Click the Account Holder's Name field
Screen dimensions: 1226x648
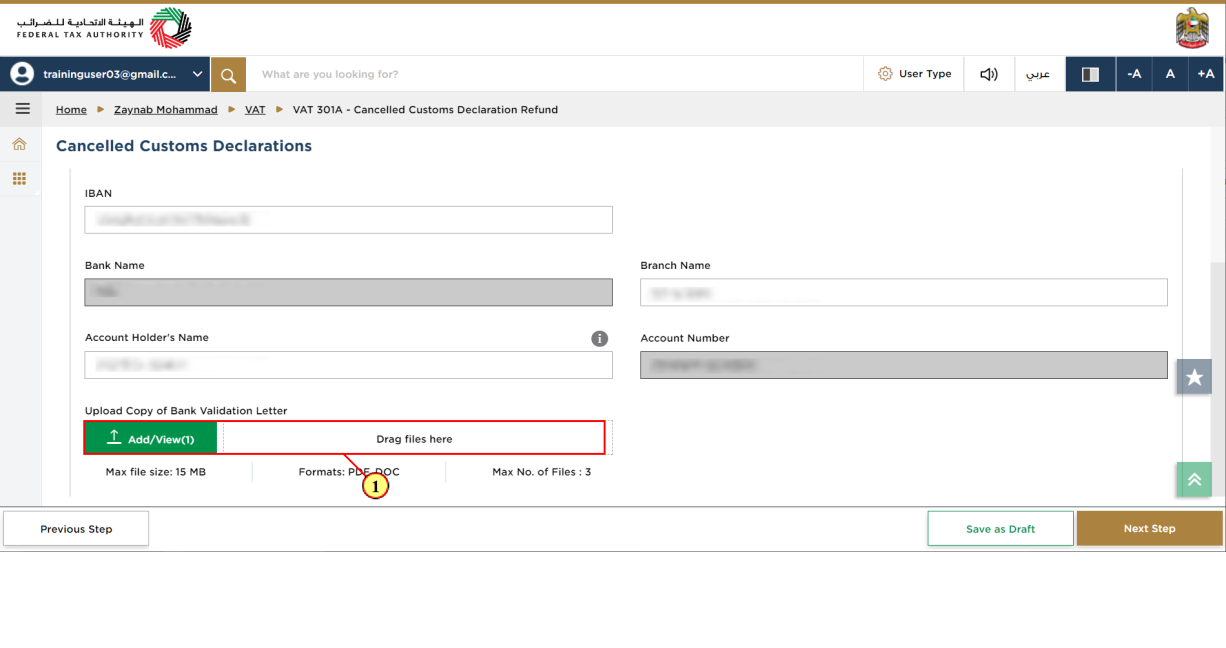pyautogui.click(x=348, y=365)
